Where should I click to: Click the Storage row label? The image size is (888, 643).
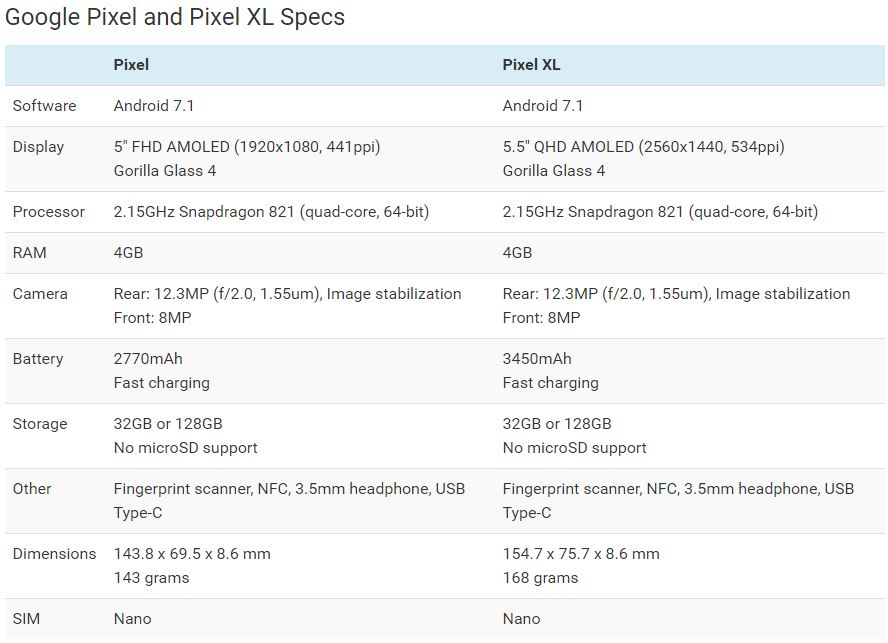40,424
